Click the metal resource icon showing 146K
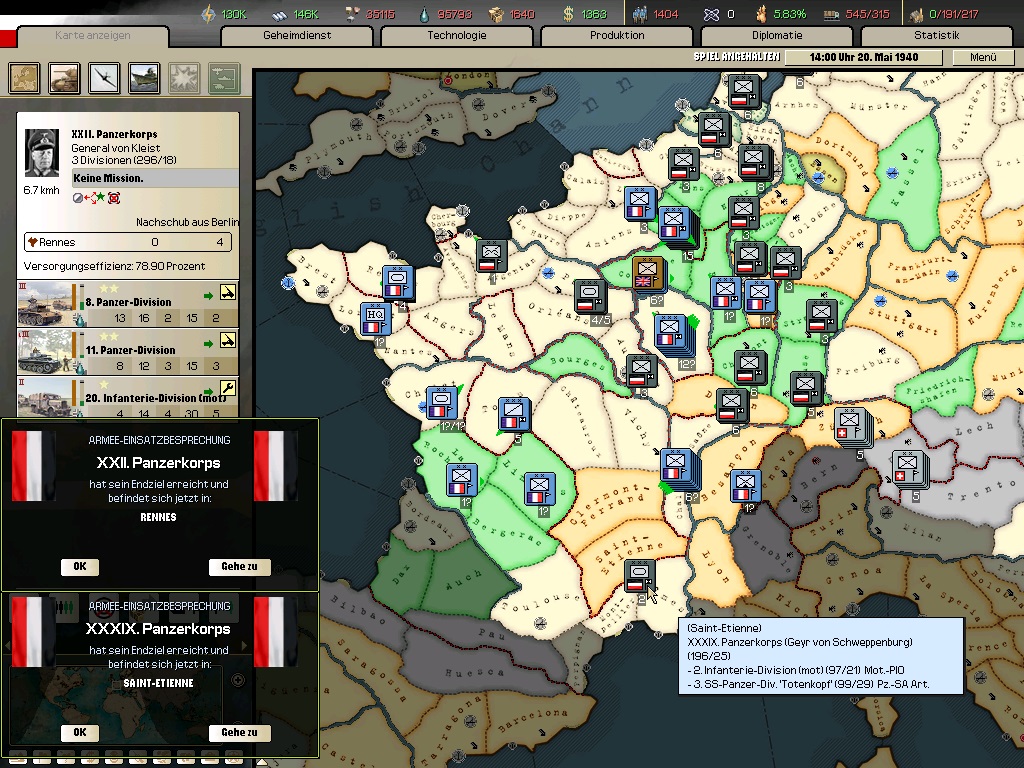The height and width of the screenshot is (768, 1024). [278, 14]
